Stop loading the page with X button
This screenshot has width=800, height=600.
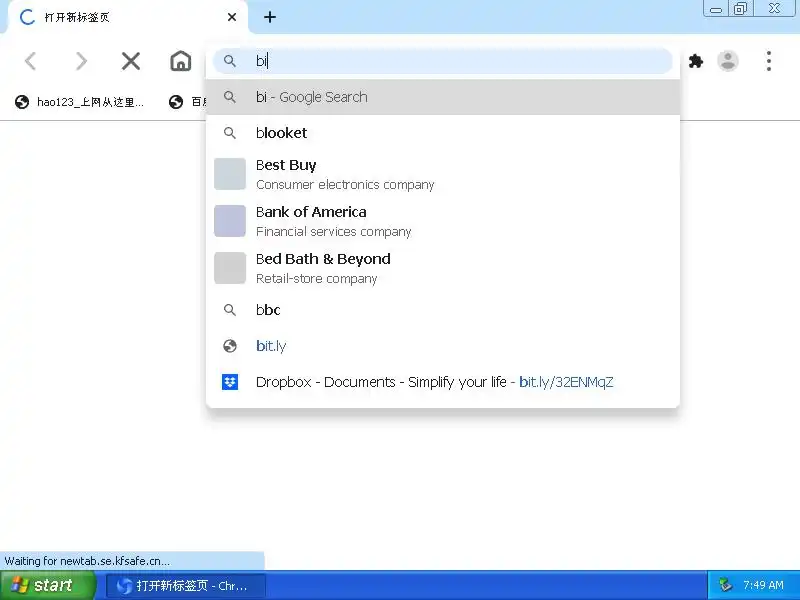tap(131, 61)
